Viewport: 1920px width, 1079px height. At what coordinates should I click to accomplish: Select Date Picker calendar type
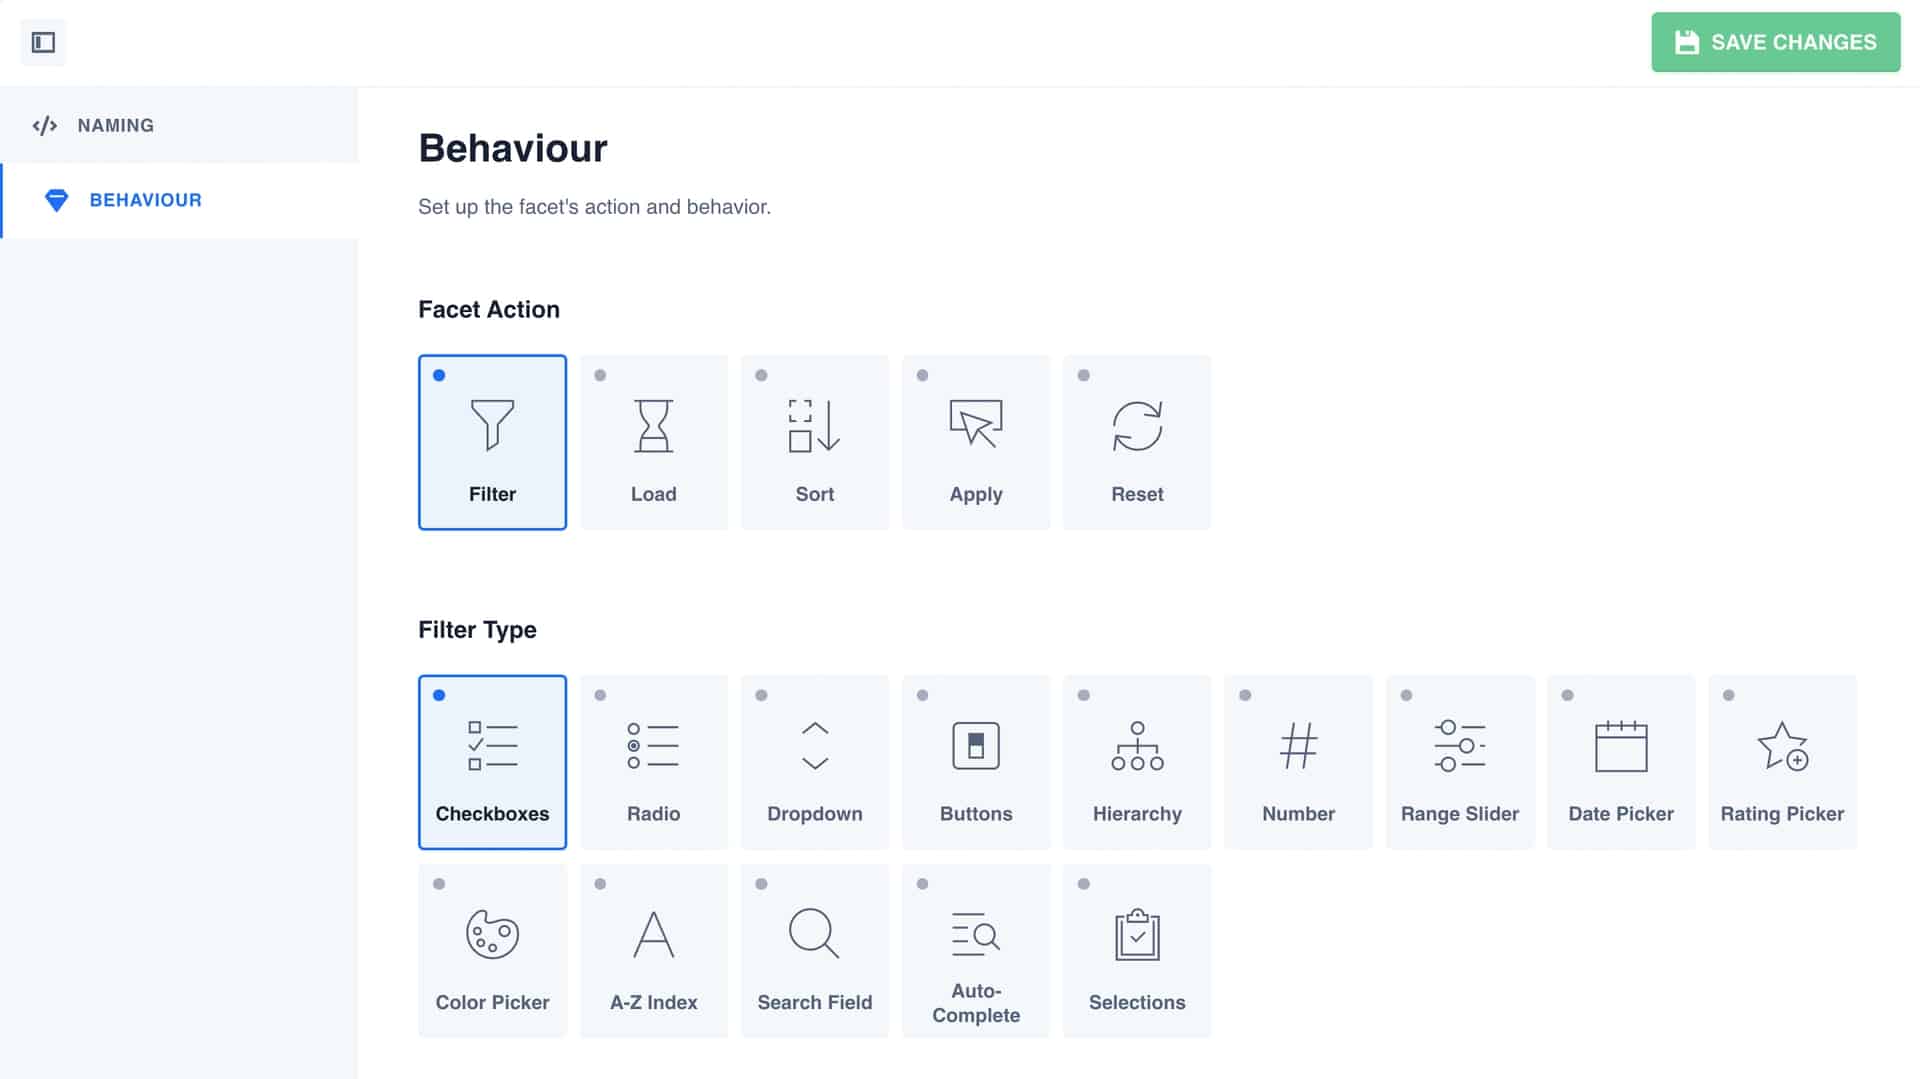click(1621, 762)
